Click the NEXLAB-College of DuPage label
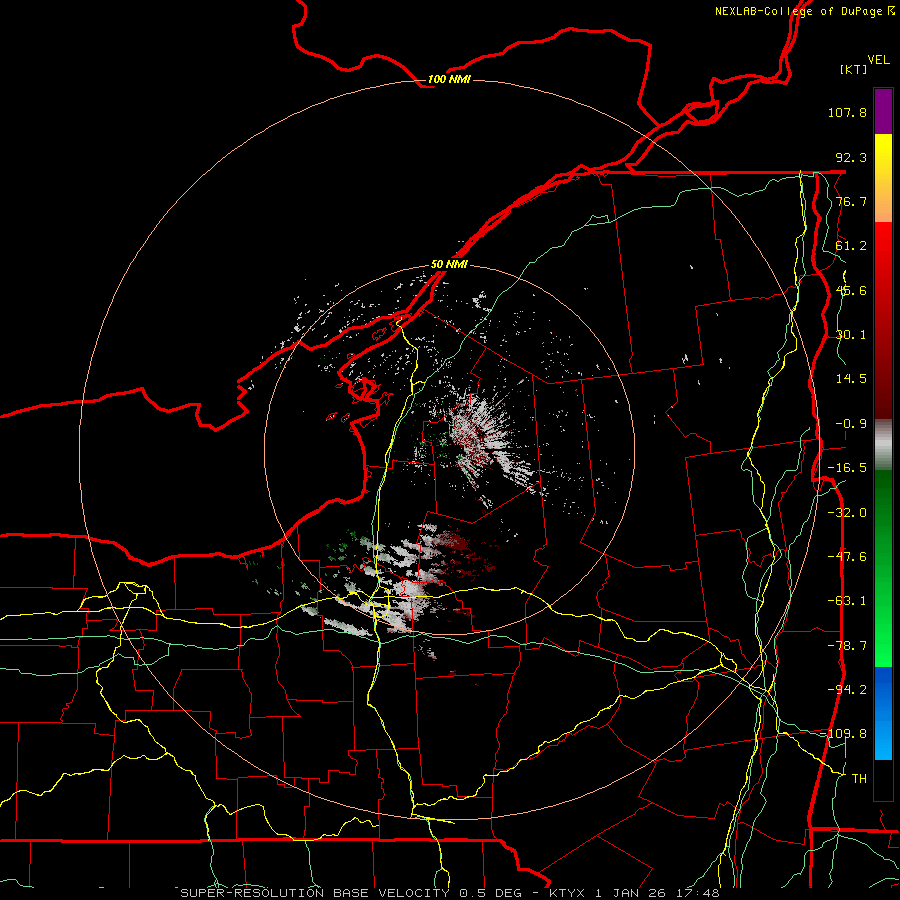The height and width of the screenshot is (900, 900). 800,11
